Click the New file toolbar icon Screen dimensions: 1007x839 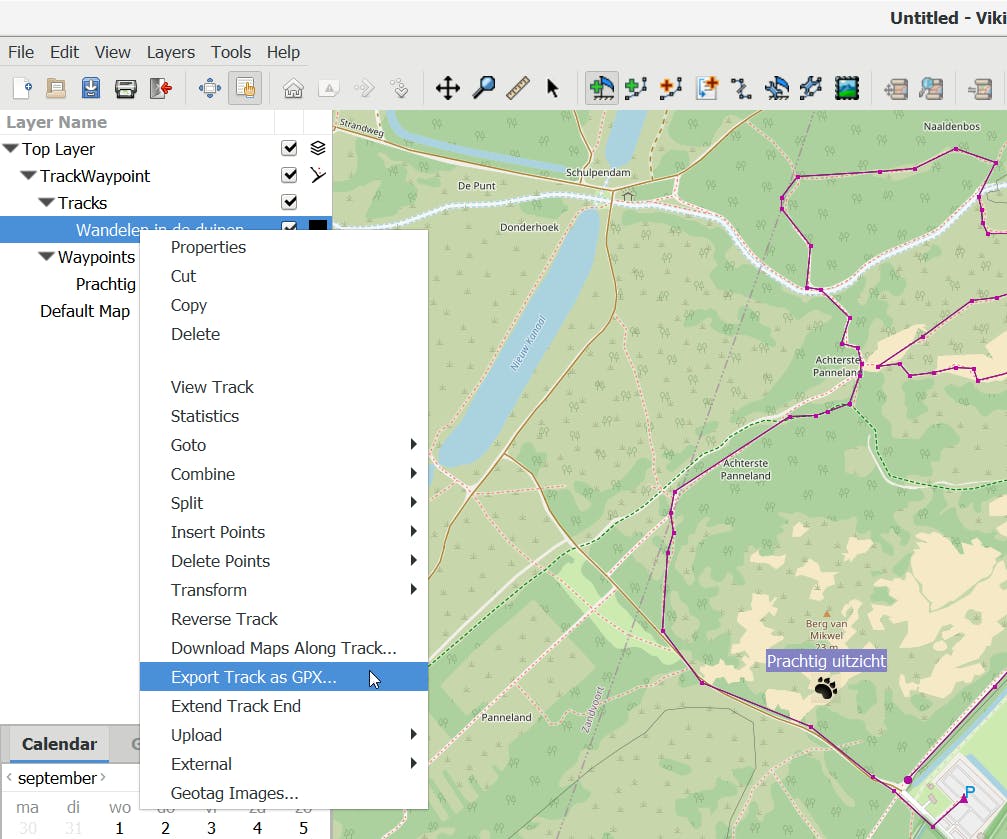(x=22, y=88)
